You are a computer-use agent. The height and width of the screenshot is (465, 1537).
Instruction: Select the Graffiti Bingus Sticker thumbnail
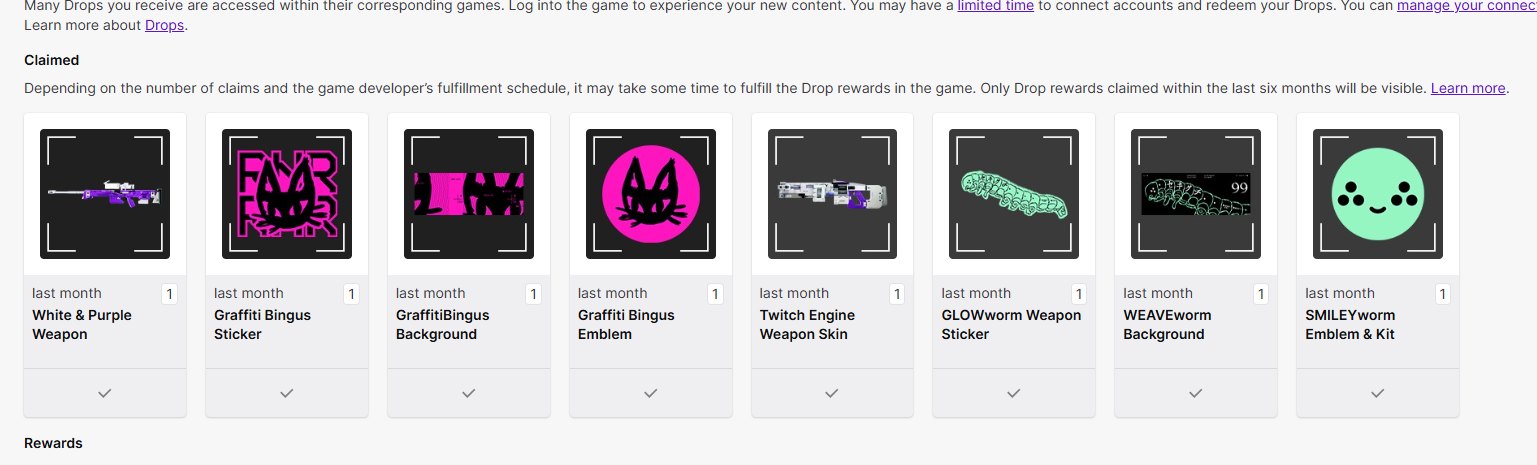tap(287, 194)
